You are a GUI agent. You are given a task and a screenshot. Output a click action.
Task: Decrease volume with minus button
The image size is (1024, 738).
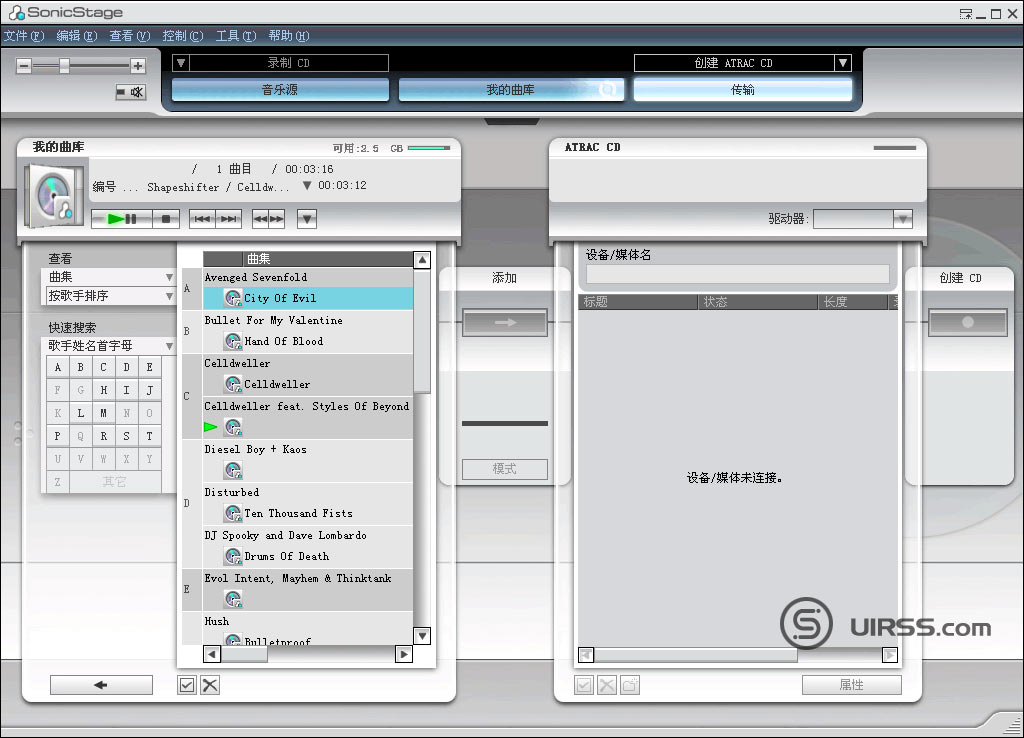(x=24, y=65)
